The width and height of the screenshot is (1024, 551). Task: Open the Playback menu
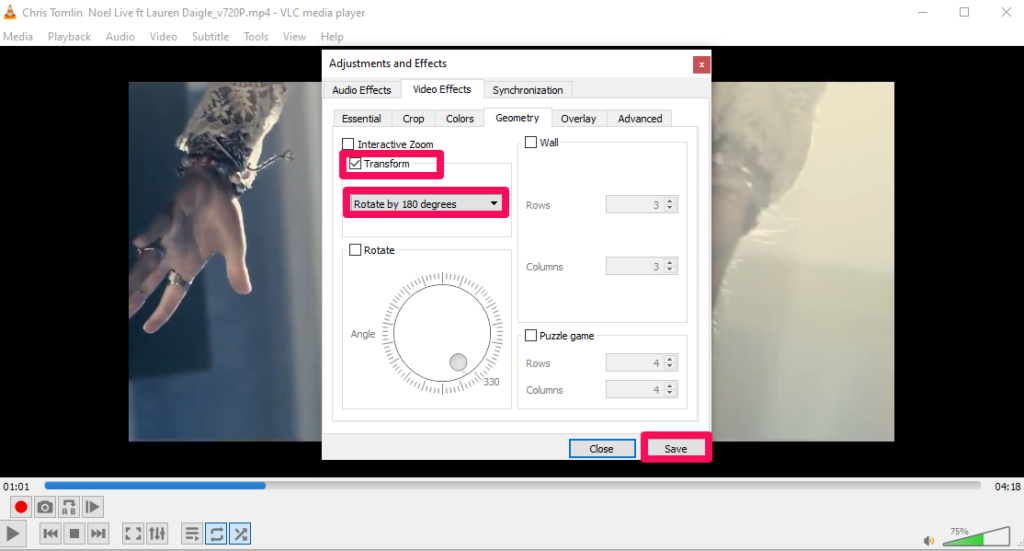pos(69,37)
